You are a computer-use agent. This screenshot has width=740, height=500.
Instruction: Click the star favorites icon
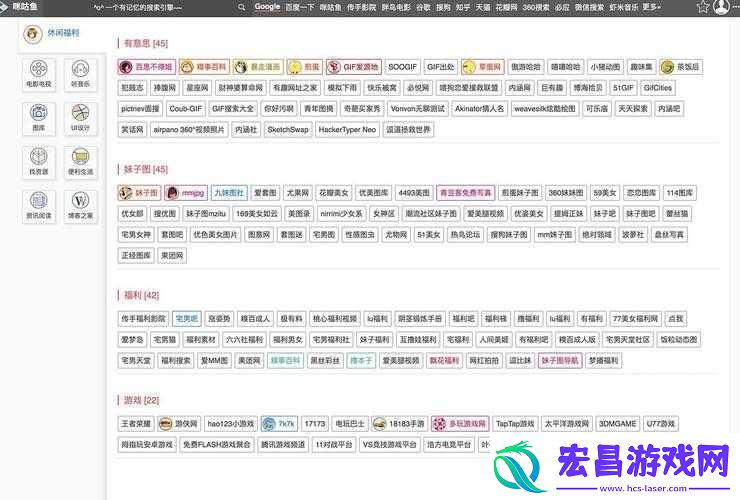tap(703, 7)
